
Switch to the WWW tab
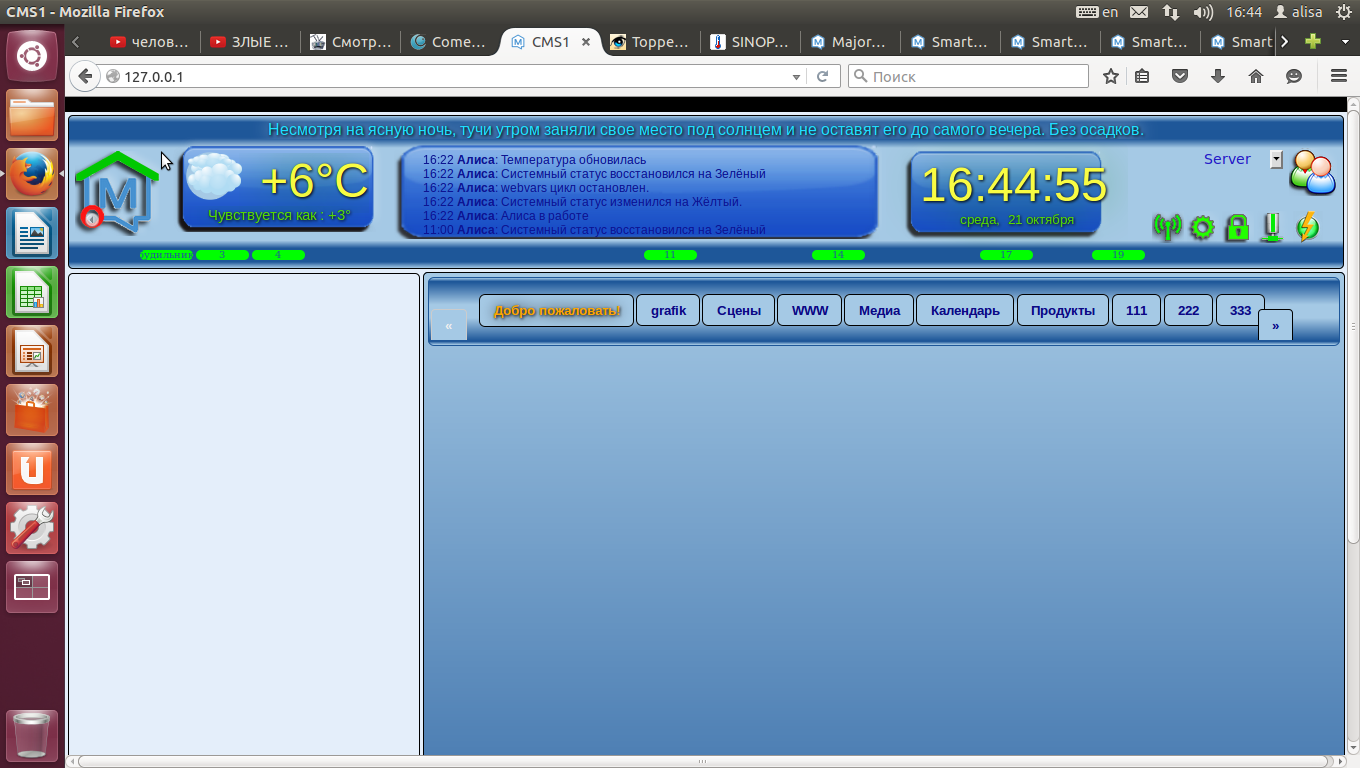pos(810,310)
